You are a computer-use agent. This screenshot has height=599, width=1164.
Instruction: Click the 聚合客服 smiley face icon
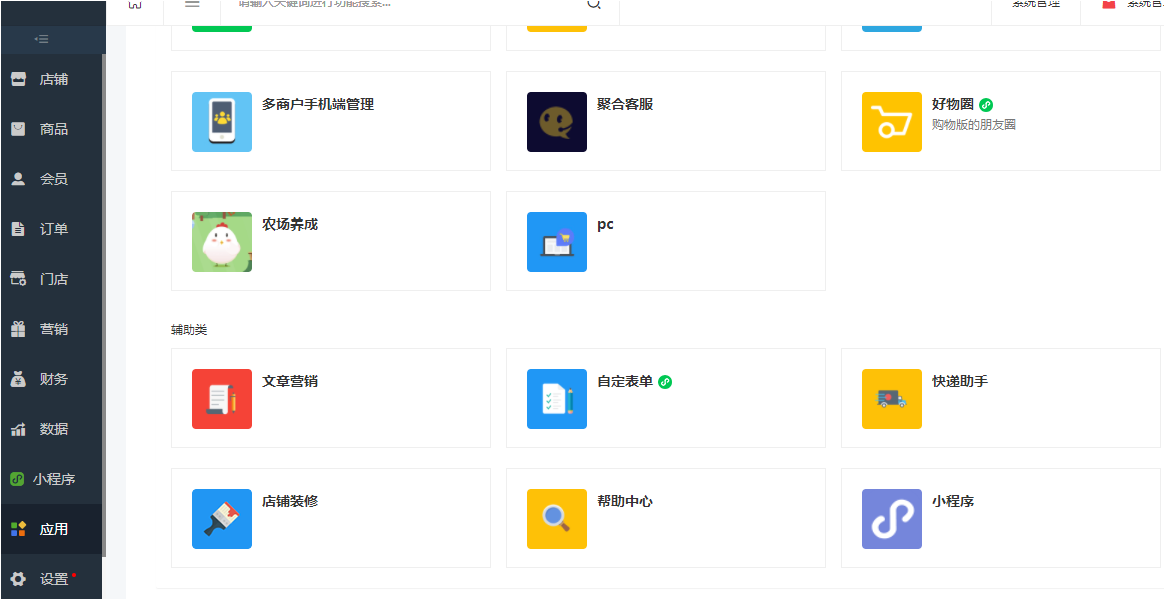[556, 122]
